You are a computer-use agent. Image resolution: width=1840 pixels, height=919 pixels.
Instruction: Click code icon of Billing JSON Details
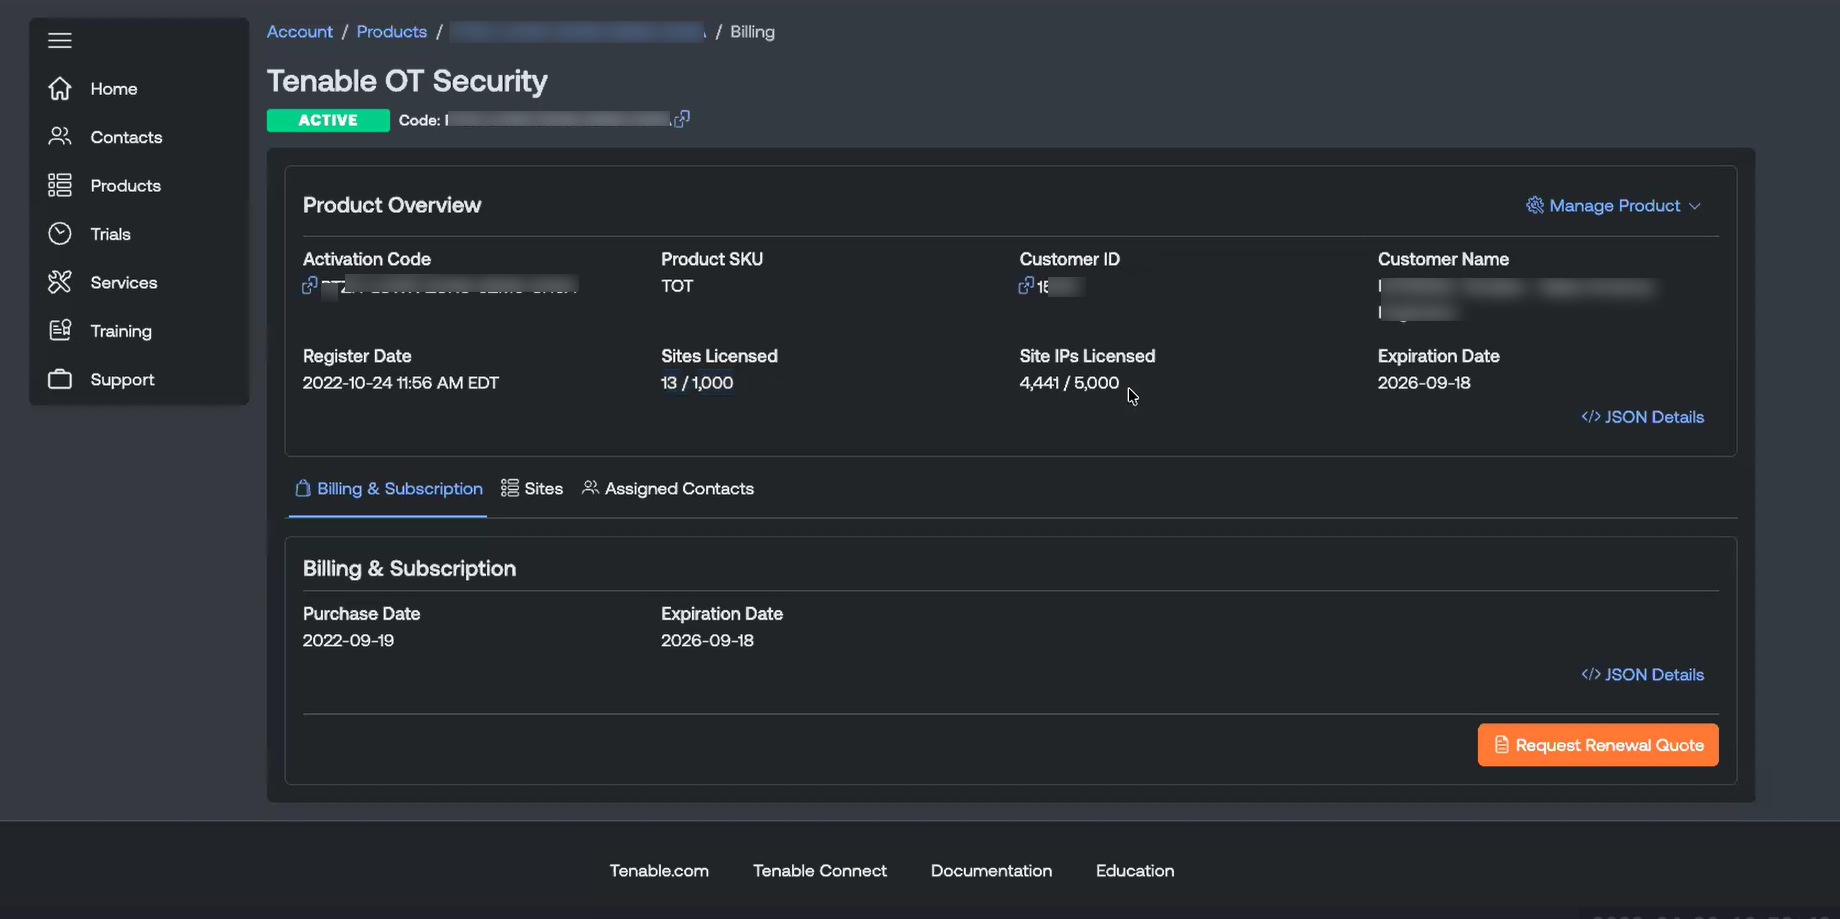pyautogui.click(x=1591, y=674)
